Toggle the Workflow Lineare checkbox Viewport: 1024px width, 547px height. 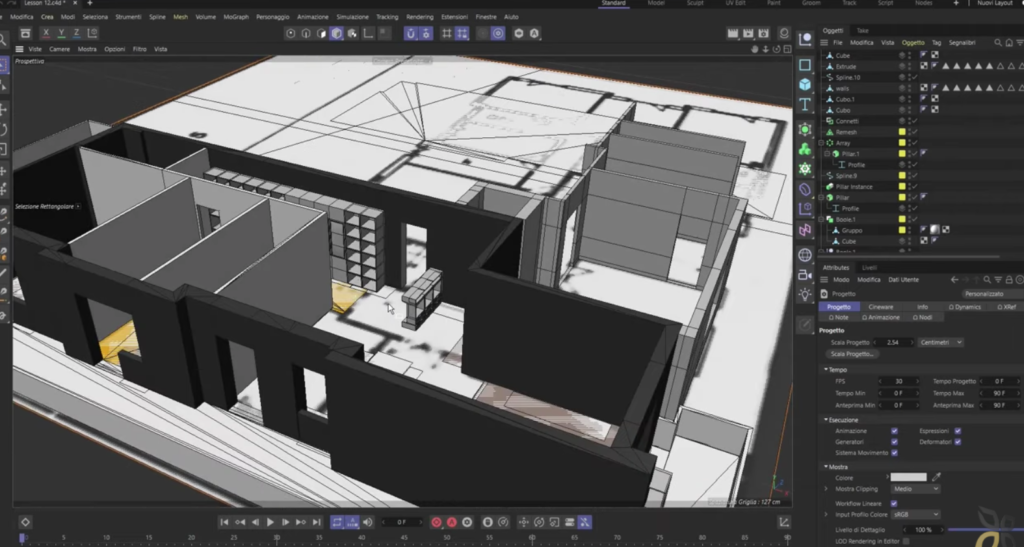pos(894,503)
